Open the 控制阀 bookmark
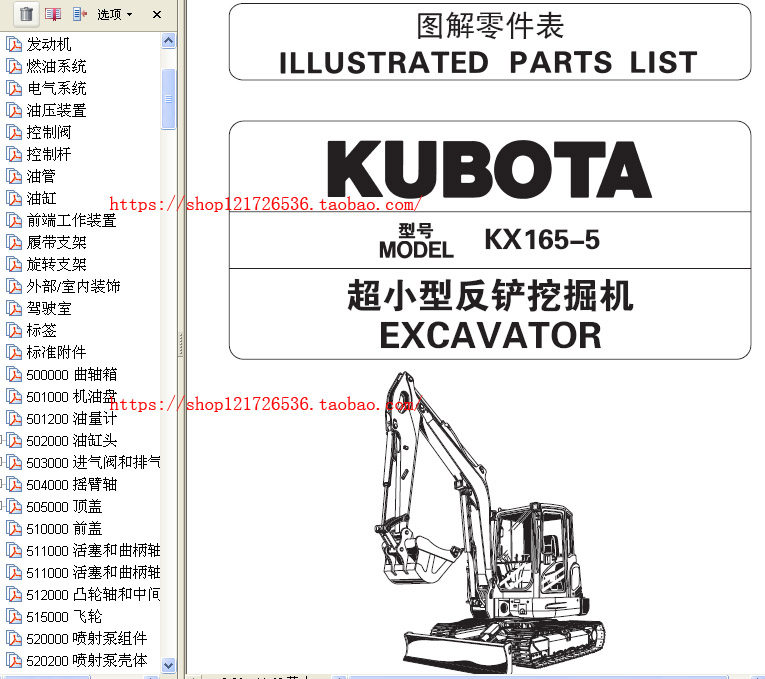The height and width of the screenshot is (679, 765). [x=49, y=132]
